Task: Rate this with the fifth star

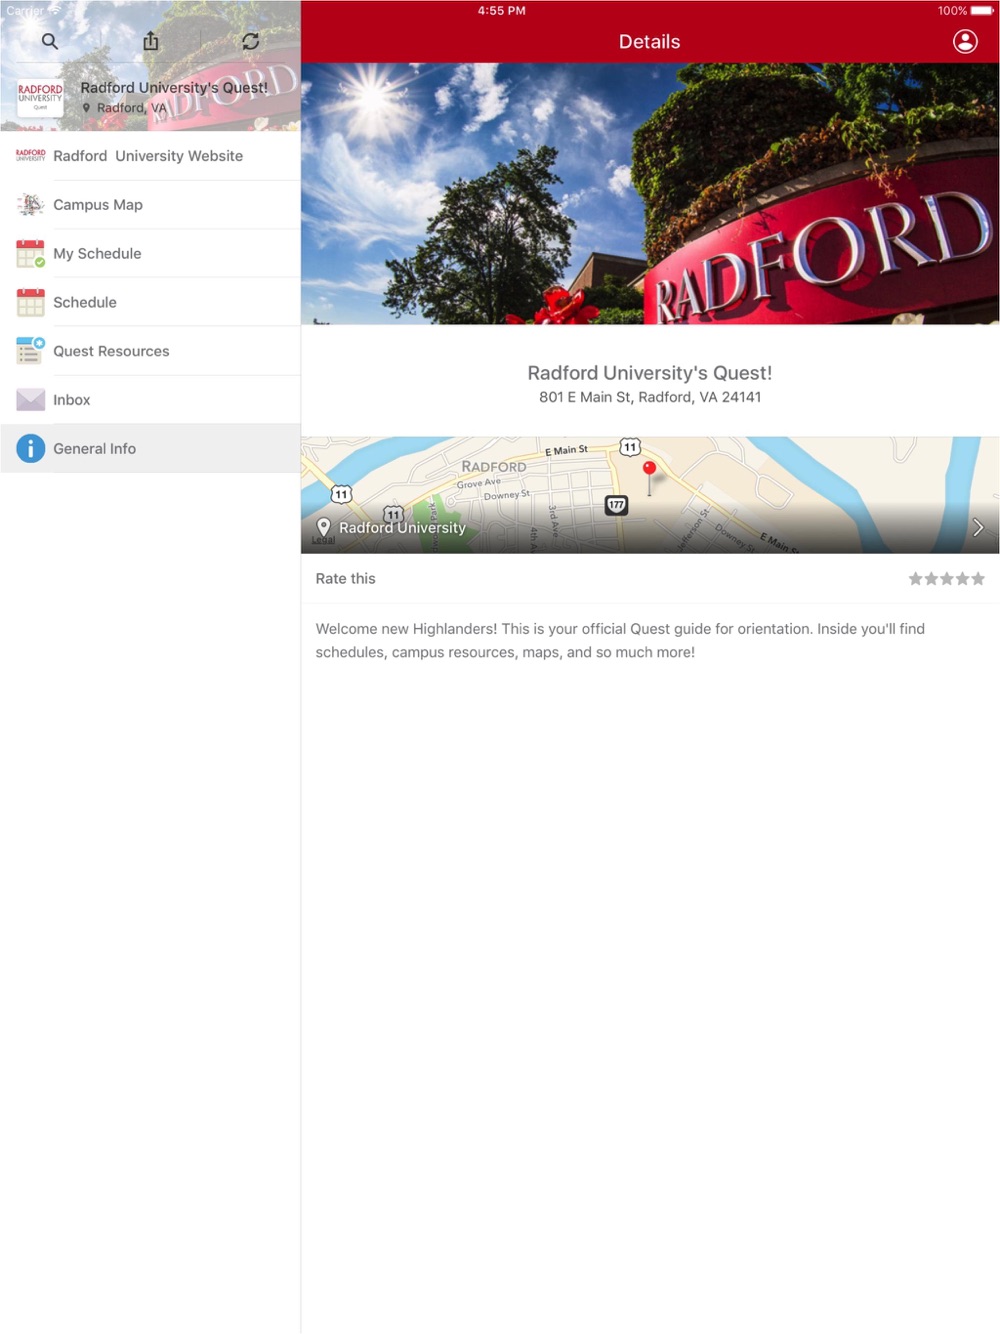Action: (x=978, y=579)
